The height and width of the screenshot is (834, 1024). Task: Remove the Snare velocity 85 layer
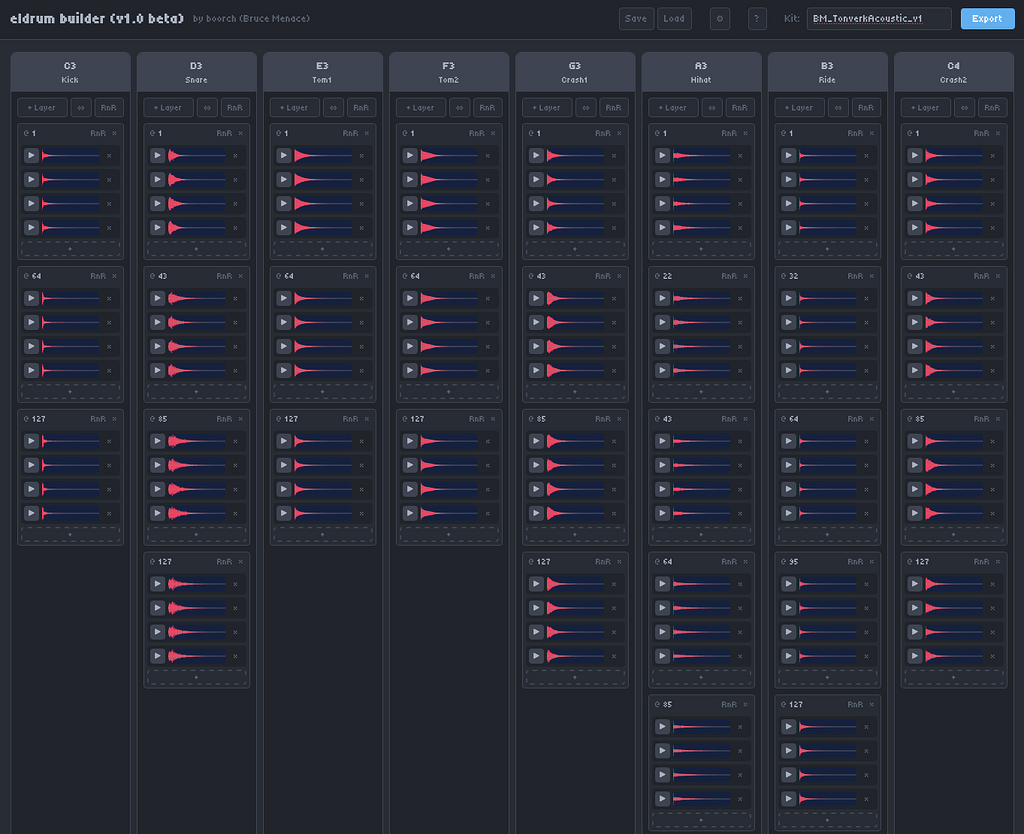(240, 419)
